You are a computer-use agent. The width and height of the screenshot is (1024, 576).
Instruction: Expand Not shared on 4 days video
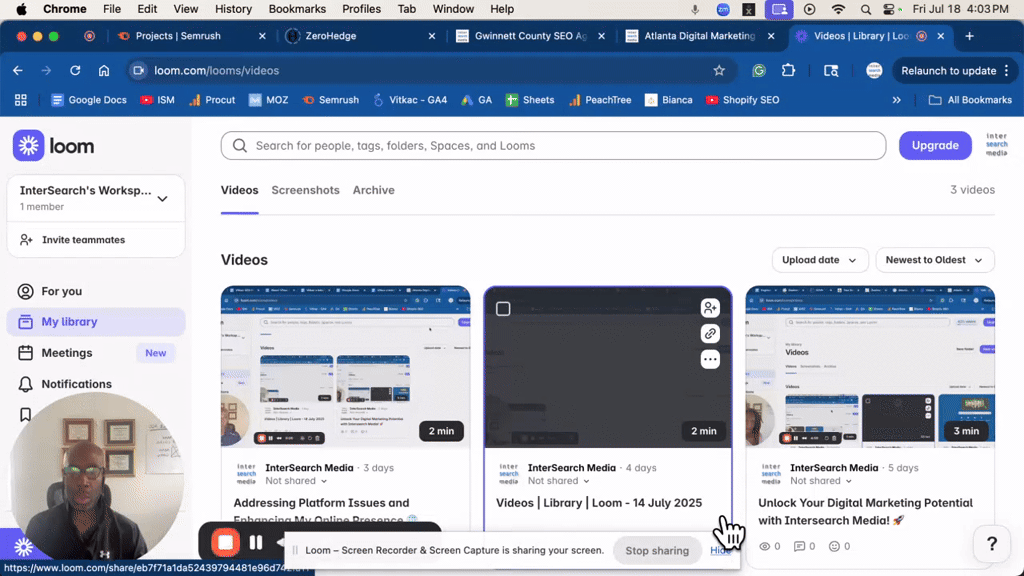(558, 481)
